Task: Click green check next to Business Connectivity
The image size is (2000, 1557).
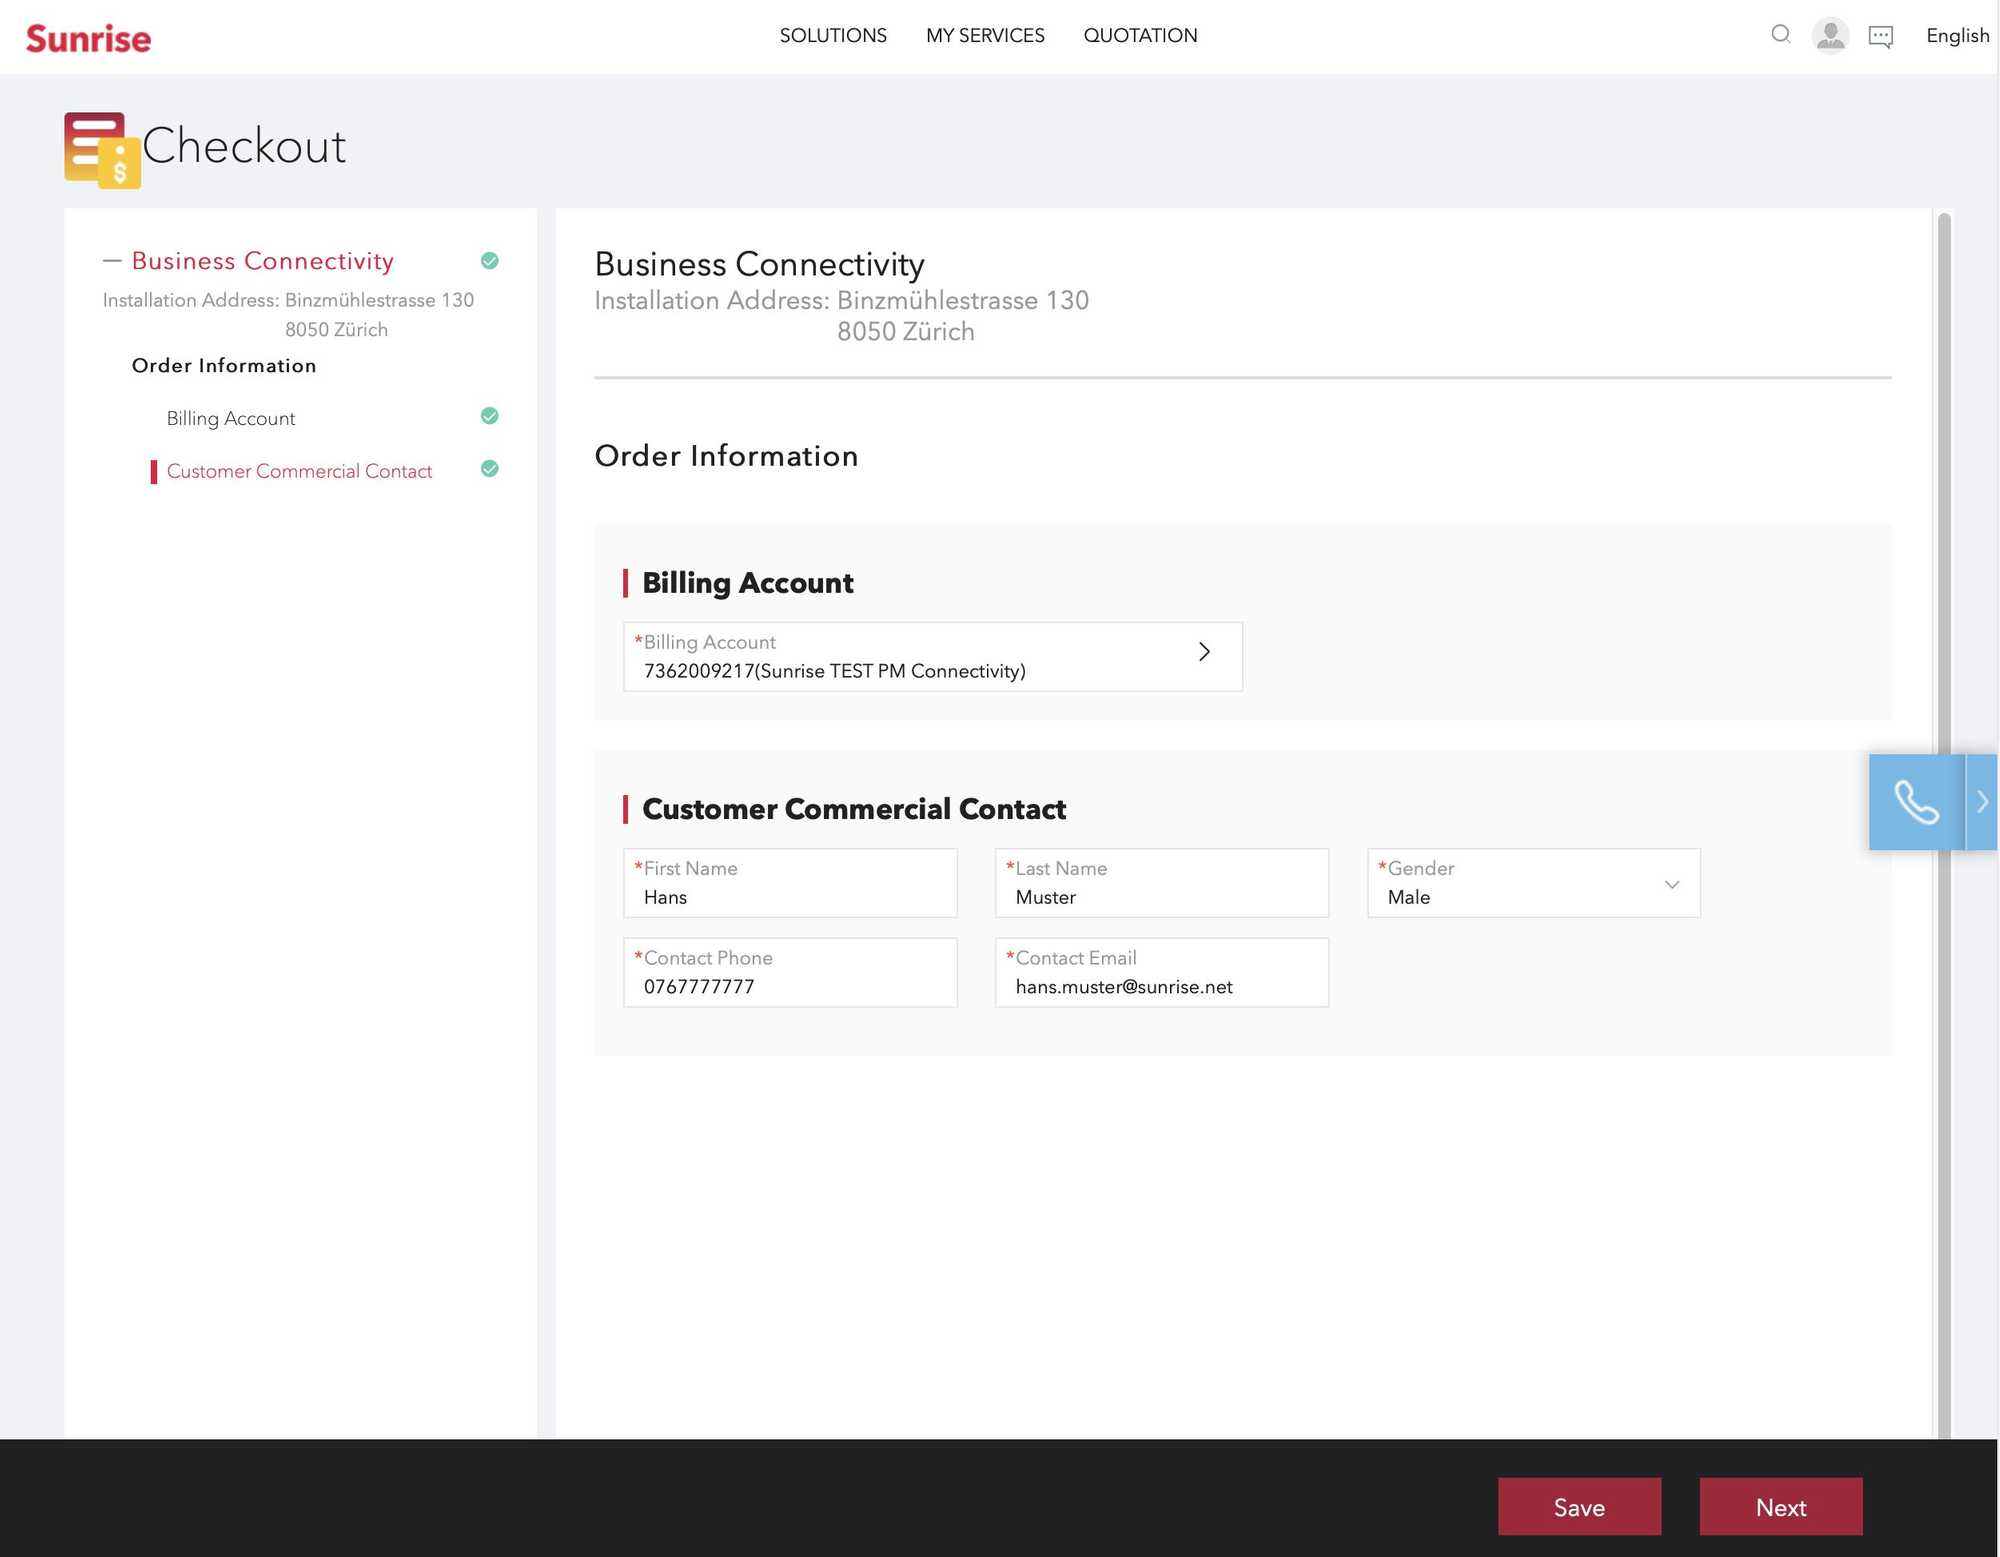Action: (489, 261)
